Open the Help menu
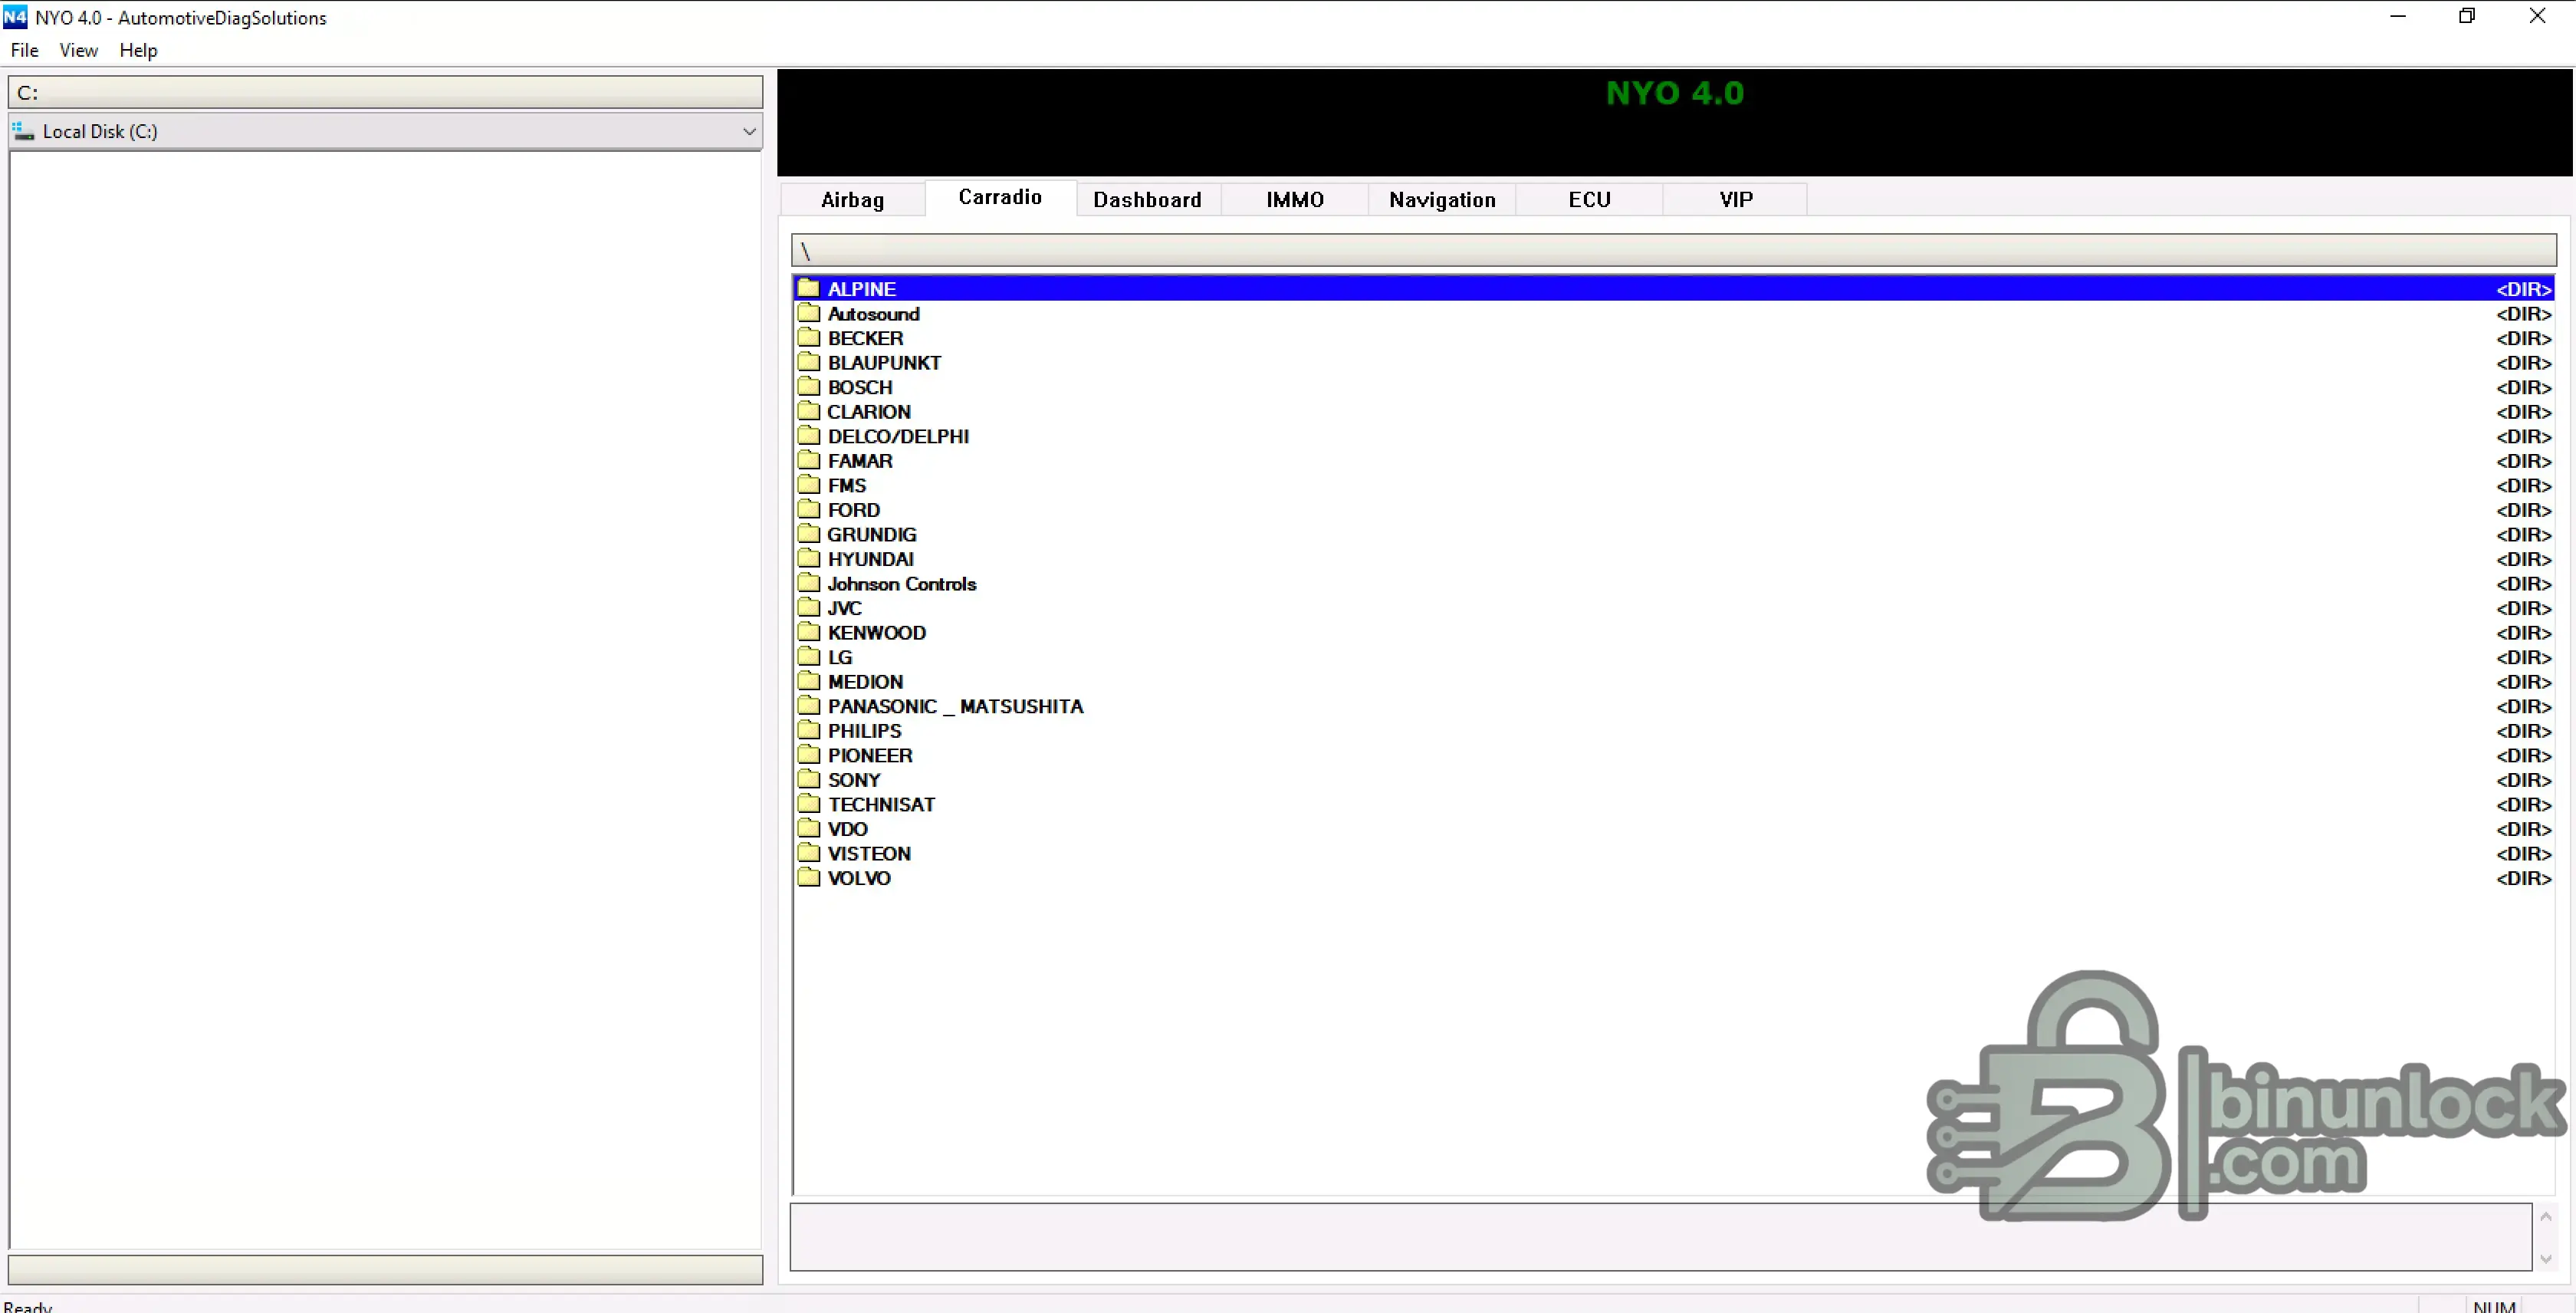Image resolution: width=2576 pixels, height=1313 pixels. coord(138,50)
